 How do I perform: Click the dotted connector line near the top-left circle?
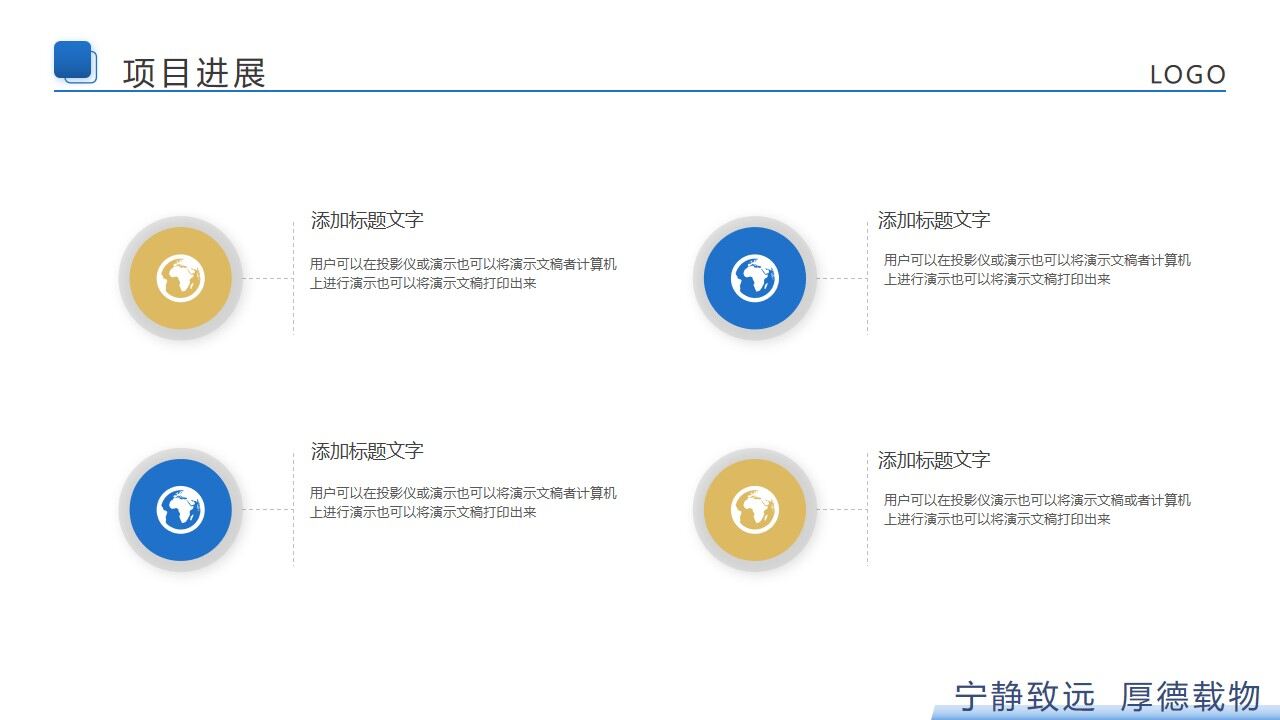[265, 279]
